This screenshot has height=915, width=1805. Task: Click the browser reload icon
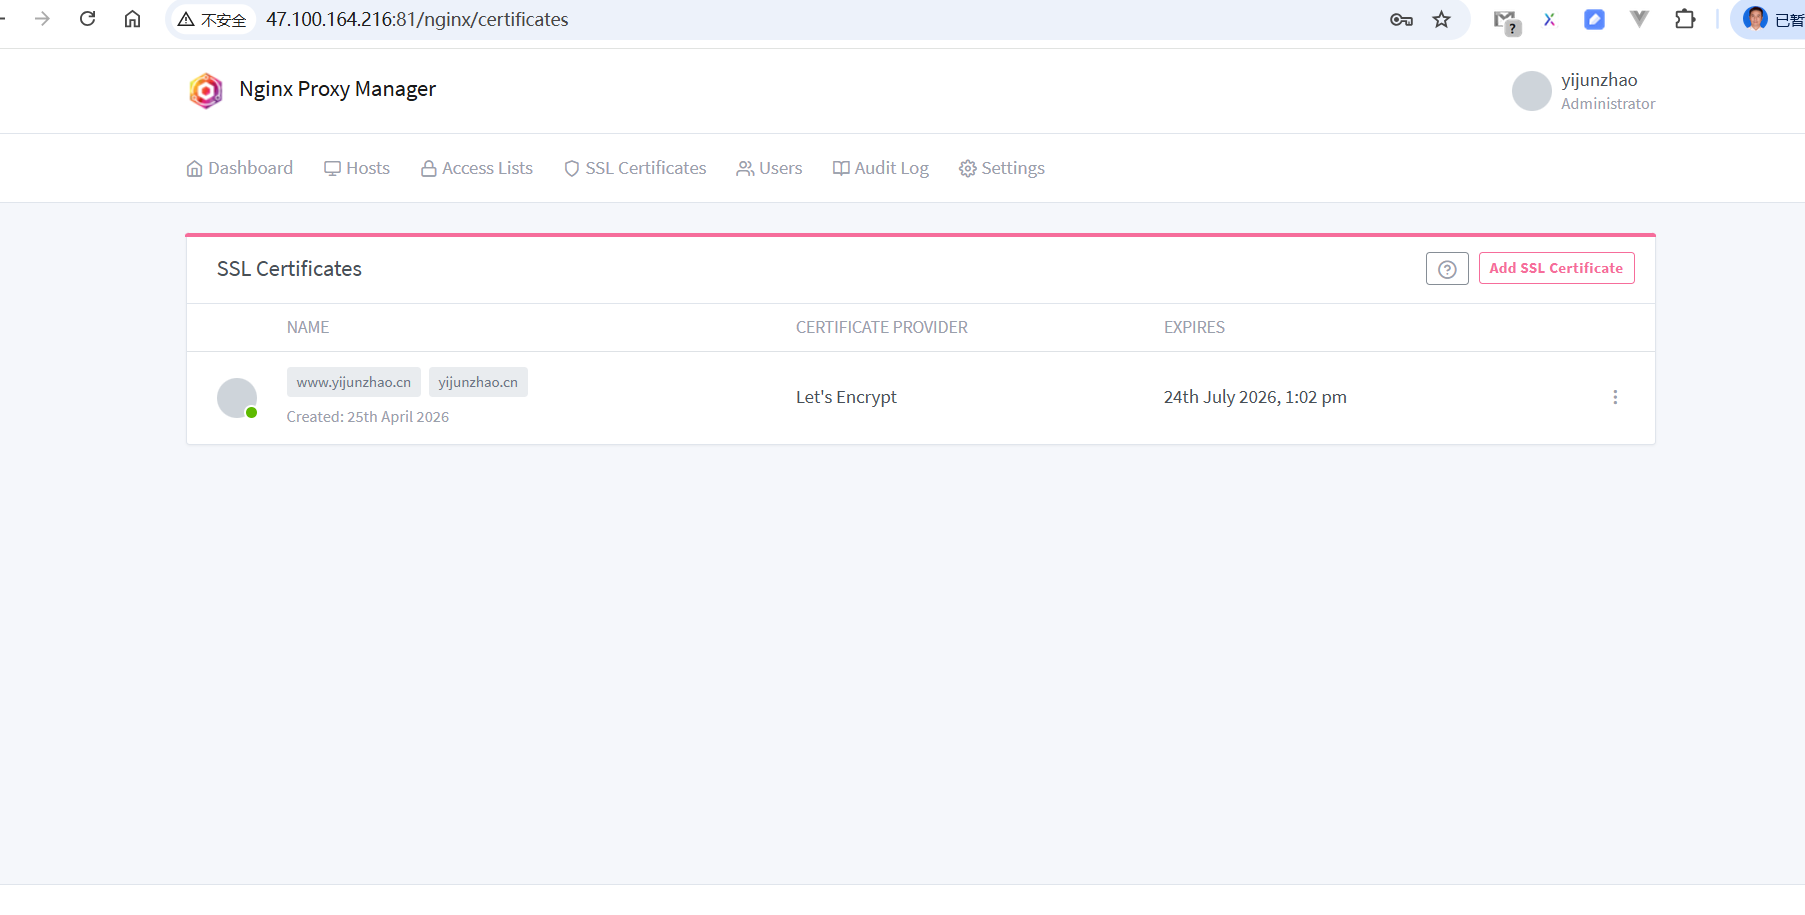(x=88, y=19)
